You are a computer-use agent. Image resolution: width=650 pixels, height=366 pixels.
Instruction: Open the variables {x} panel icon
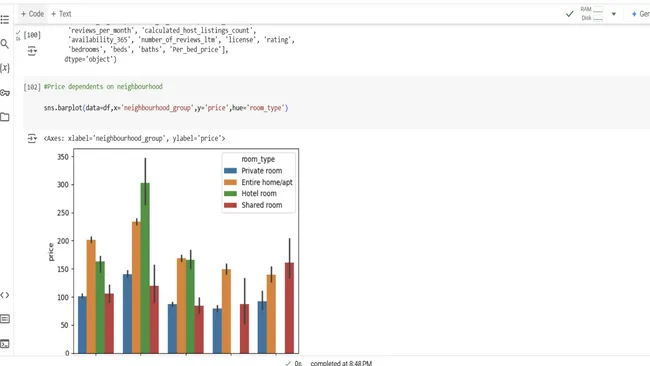(x=5, y=68)
